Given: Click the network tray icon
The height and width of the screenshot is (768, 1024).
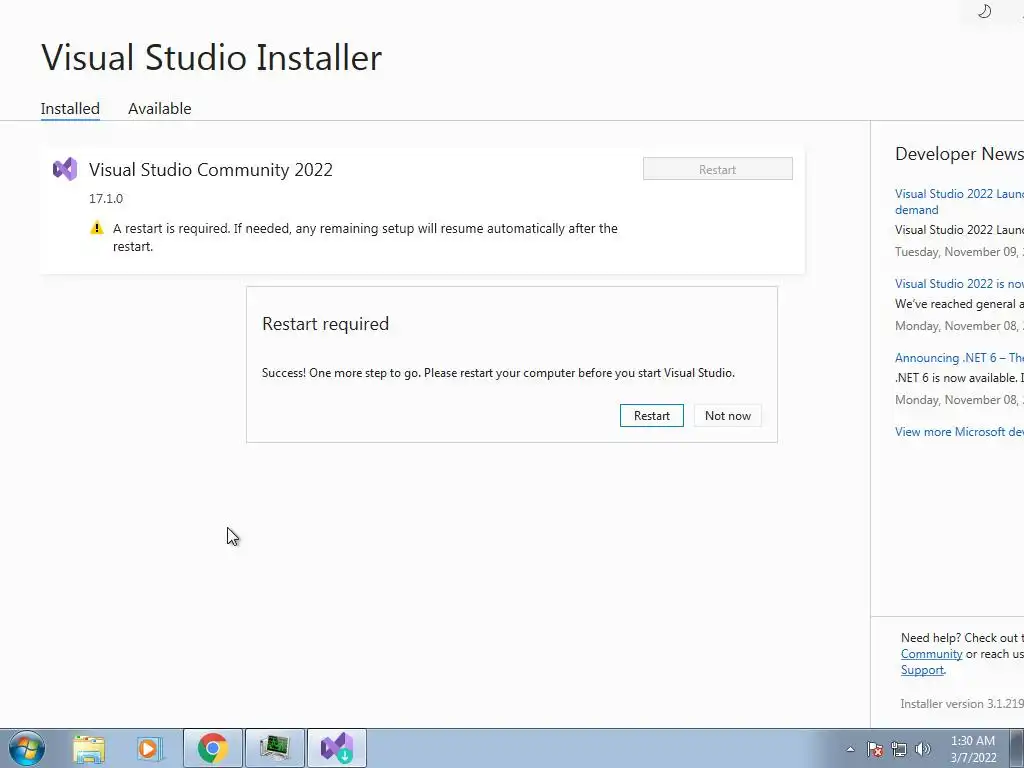Looking at the screenshot, I should coord(899,749).
